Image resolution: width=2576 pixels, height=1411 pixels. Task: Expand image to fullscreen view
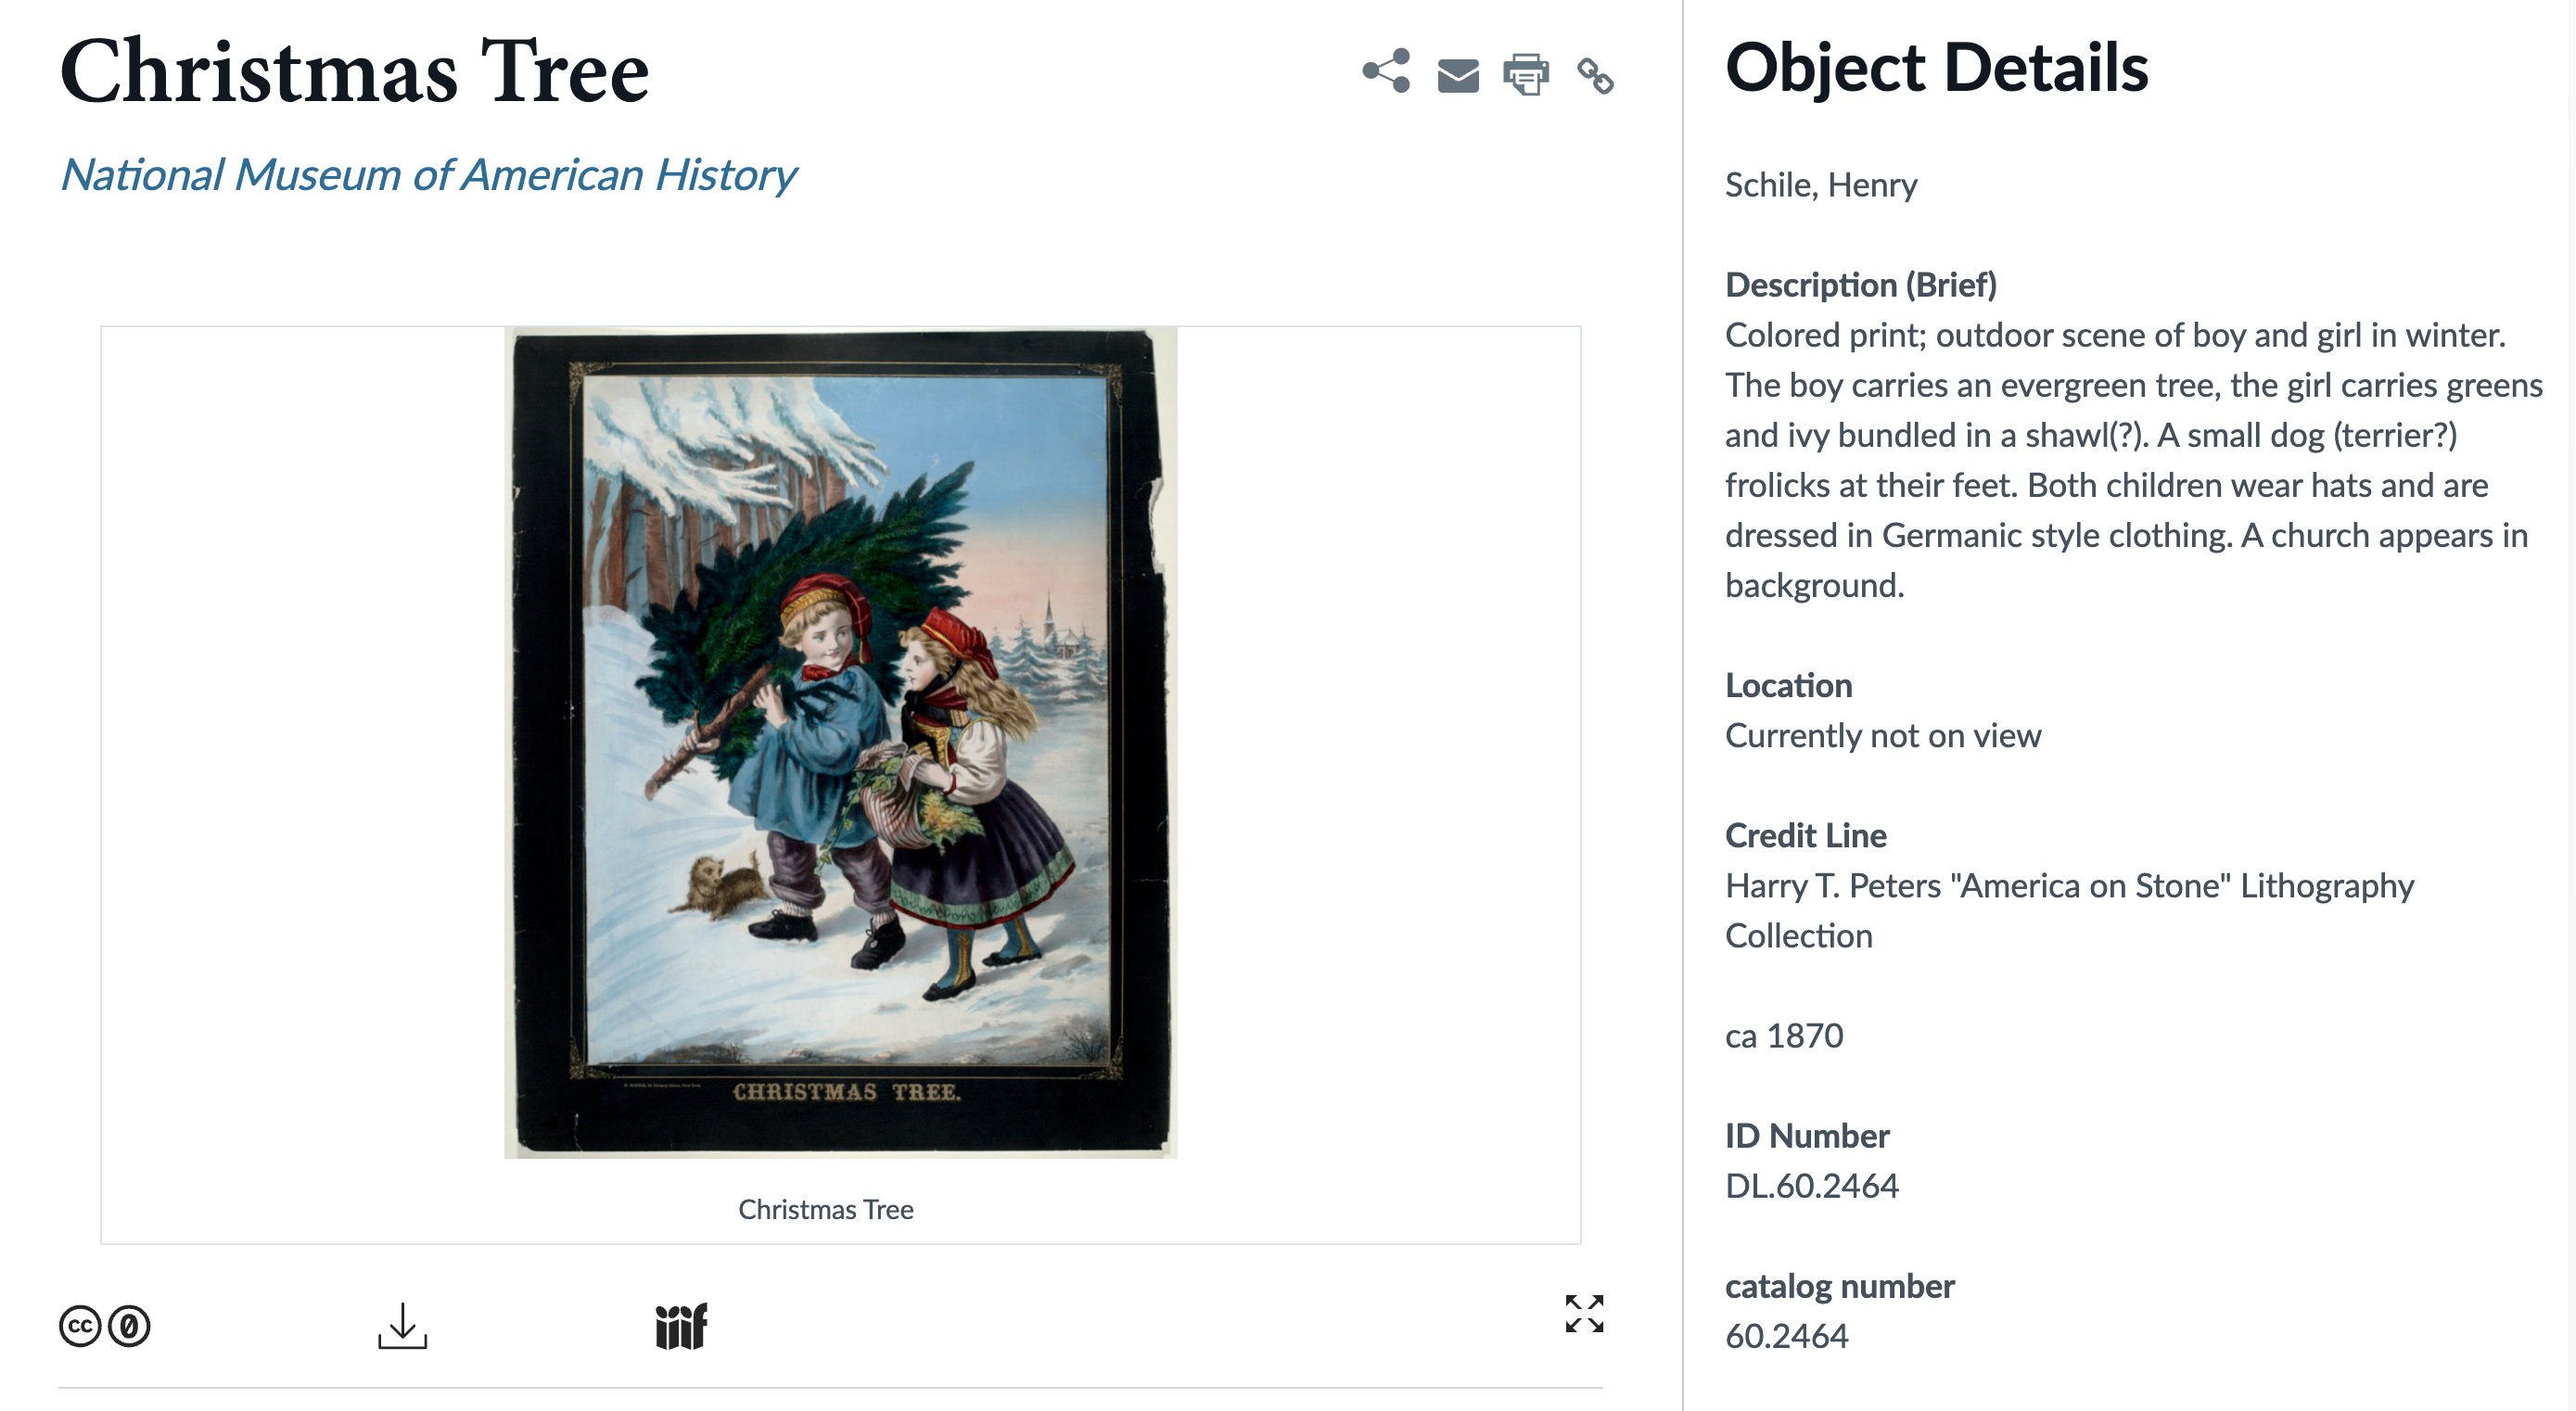pos(1584,1313)
